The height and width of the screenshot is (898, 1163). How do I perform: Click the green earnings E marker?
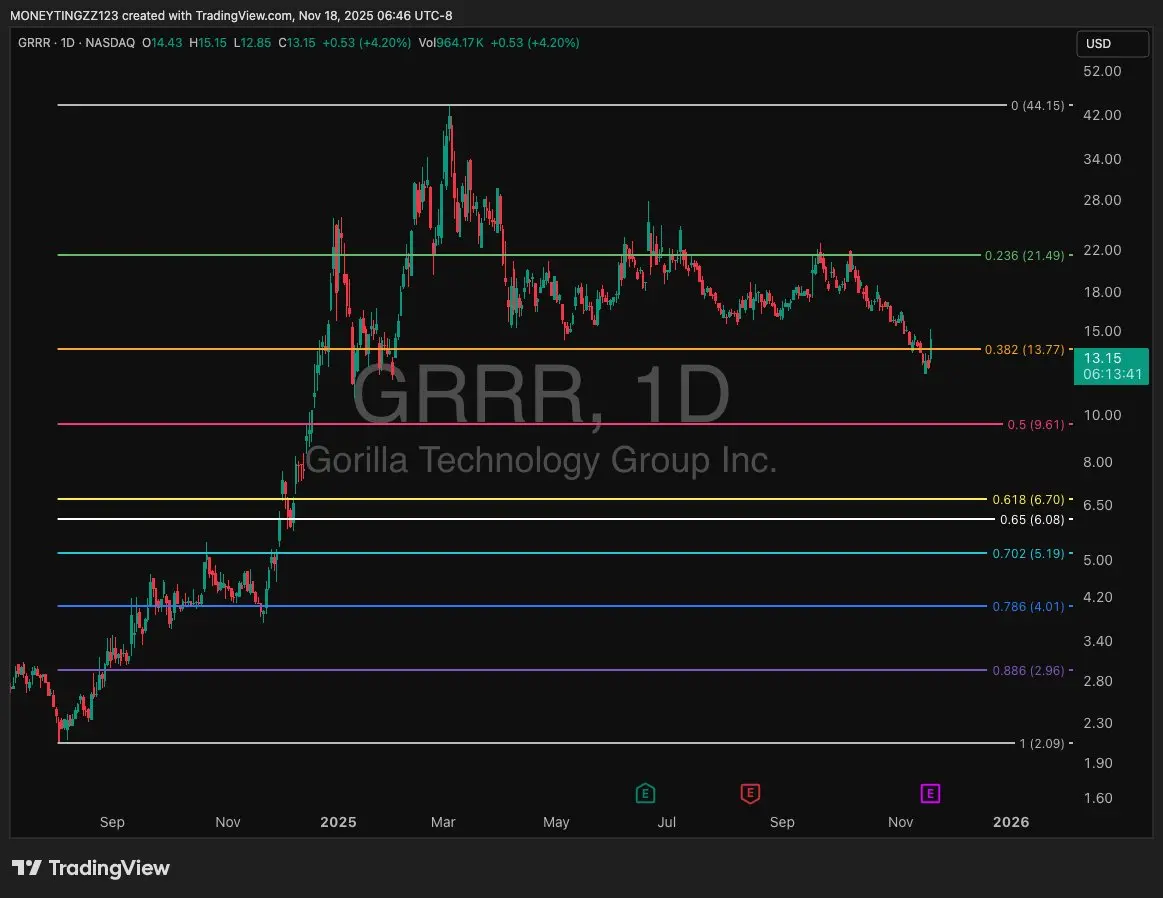[x=645, y=794]
